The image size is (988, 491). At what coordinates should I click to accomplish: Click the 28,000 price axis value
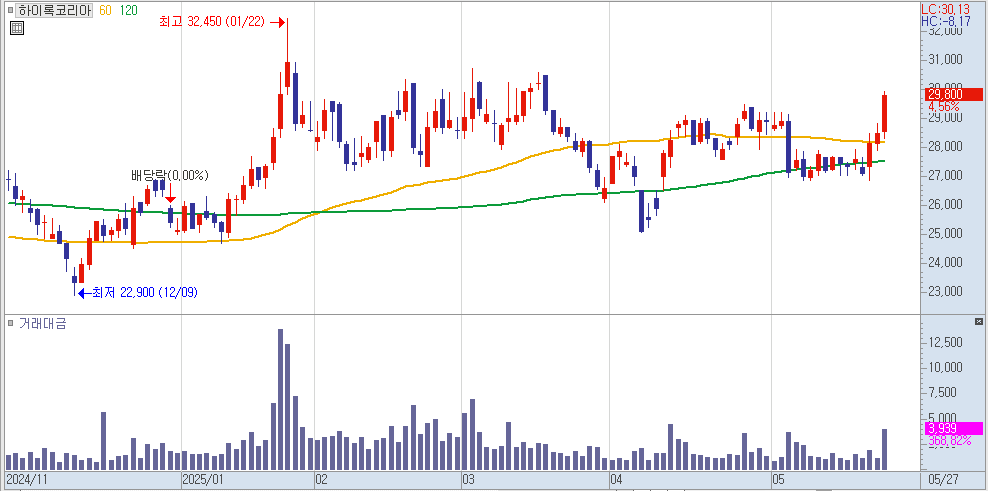pos(944,146)
